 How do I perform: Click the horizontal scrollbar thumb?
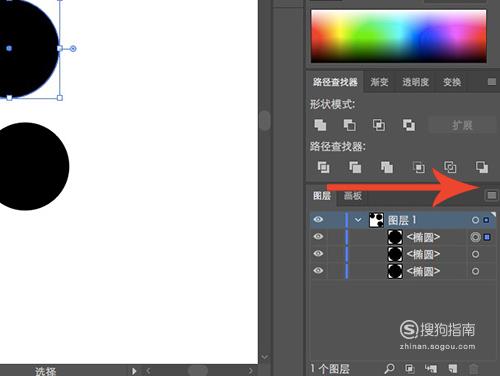tap(197, 371)
